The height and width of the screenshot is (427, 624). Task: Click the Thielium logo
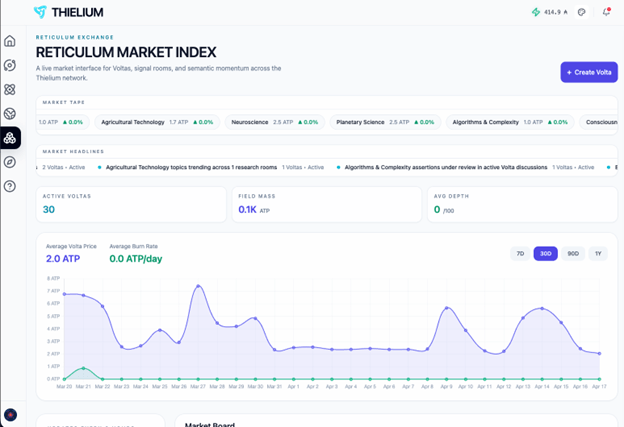pos(68,12)
